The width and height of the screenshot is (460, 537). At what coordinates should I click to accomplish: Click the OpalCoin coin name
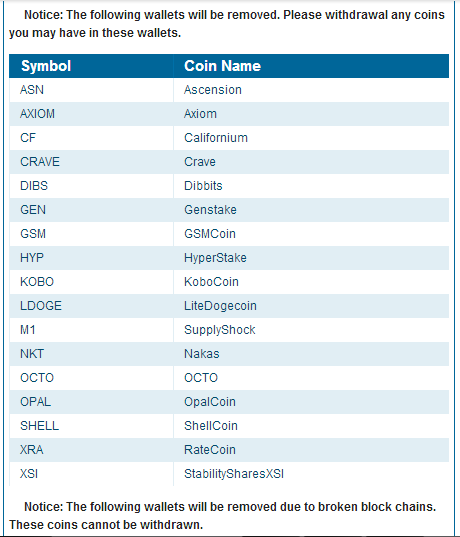(210, 401)
